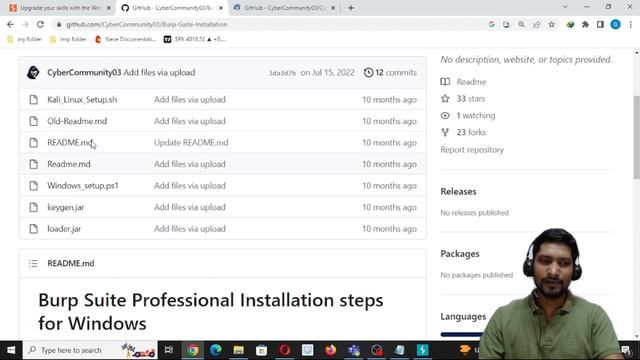640x360 pixels.
Task: Click the file icon beside Windows_setup.ps1
Action: click(33, 186)
